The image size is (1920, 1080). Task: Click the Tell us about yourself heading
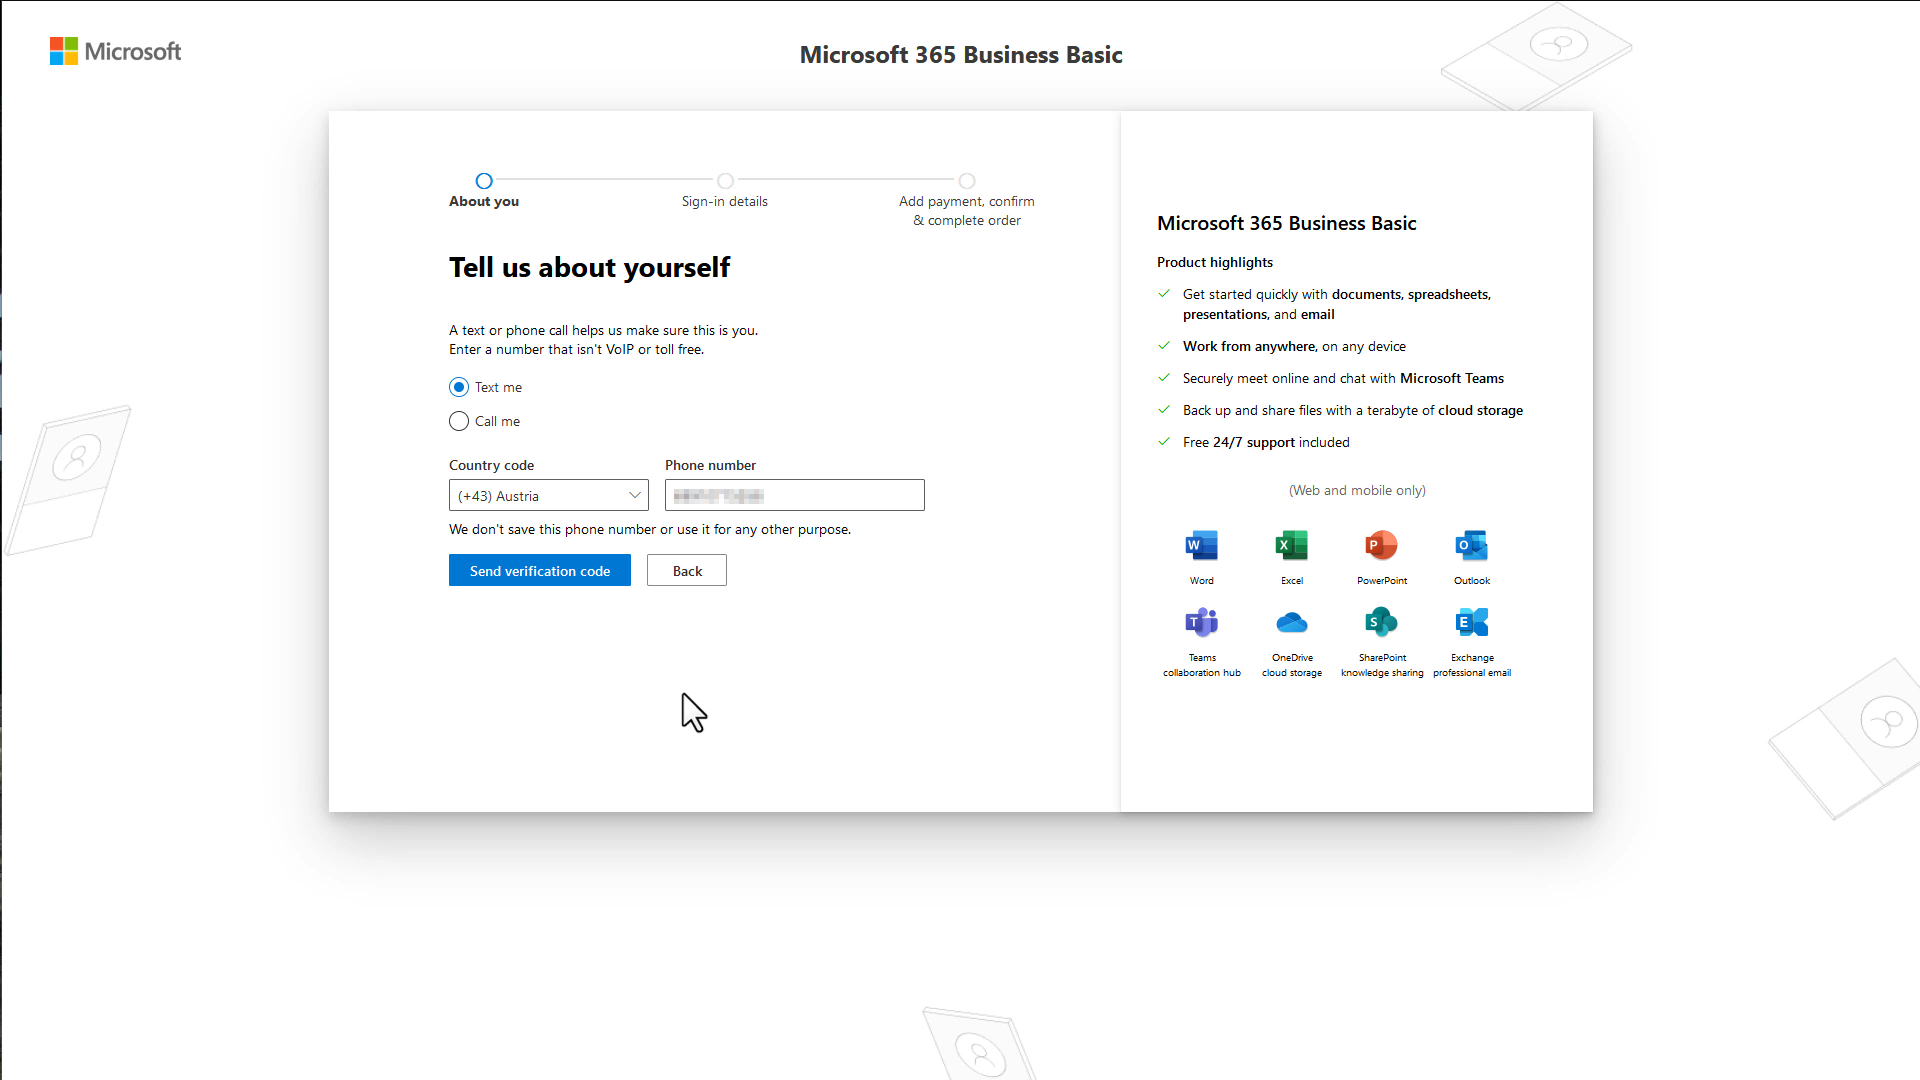(x=589, y=267)
